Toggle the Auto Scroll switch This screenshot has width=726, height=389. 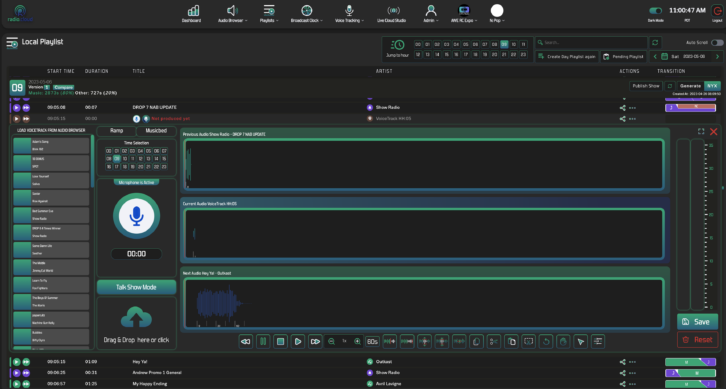[717, 43]
